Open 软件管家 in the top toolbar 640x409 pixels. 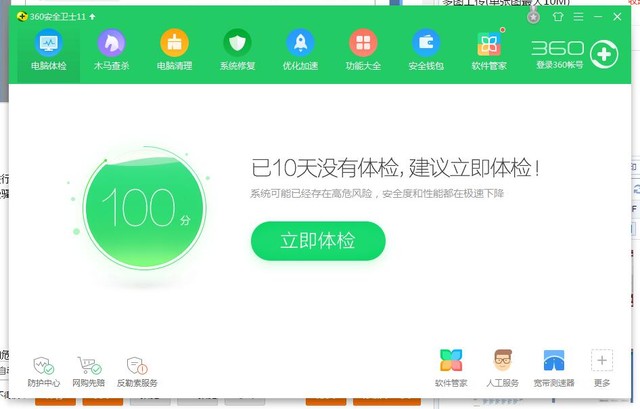489,51
